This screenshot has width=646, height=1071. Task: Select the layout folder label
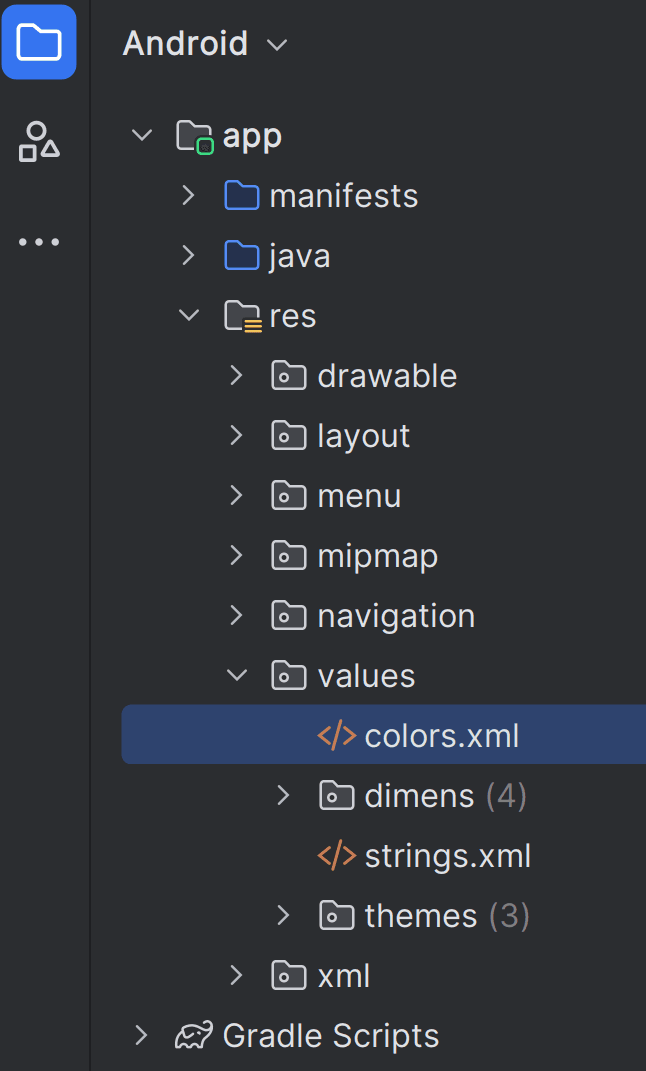click(x=363, y=437)
